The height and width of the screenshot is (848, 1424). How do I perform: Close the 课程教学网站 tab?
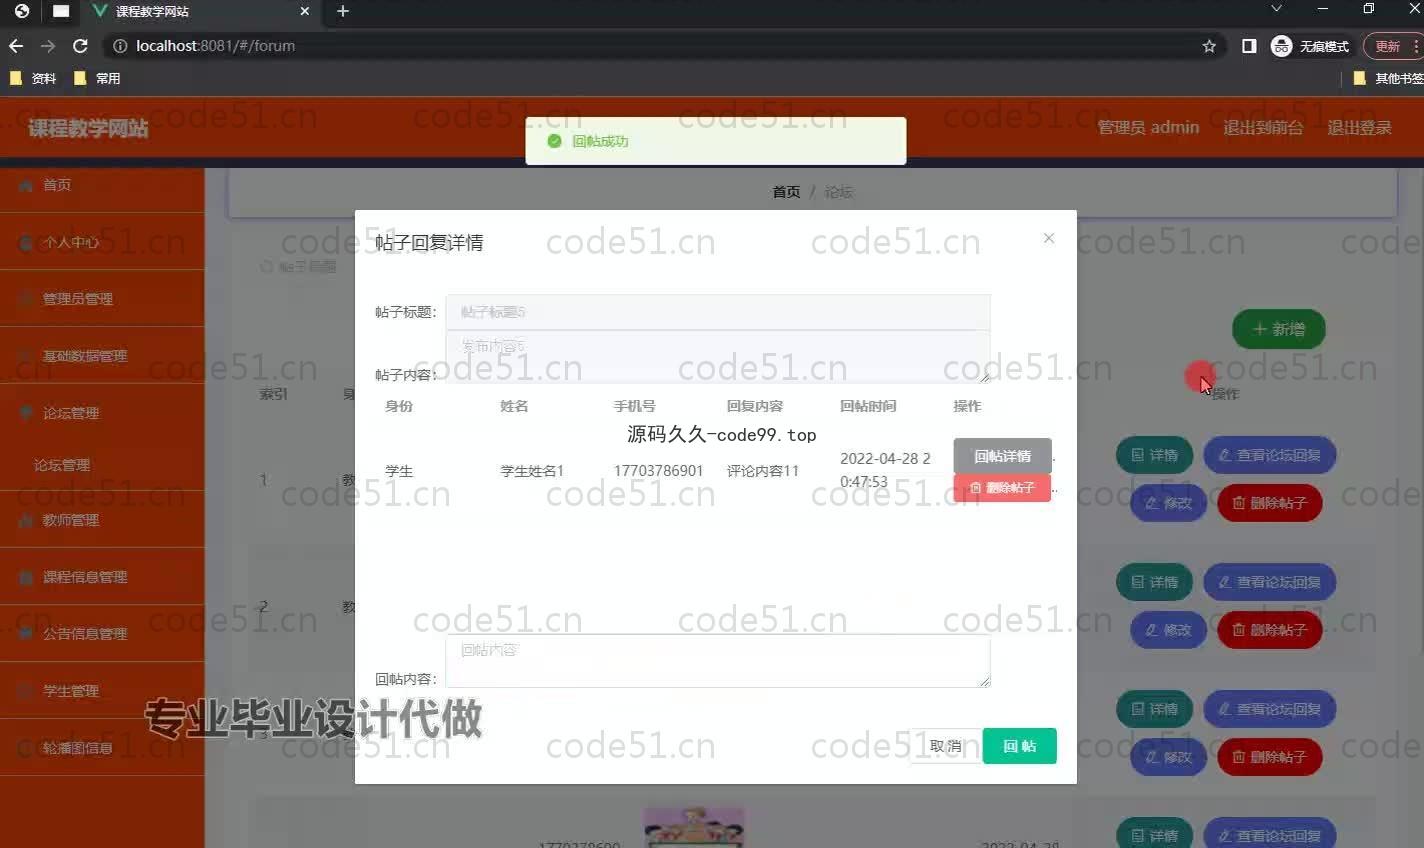(x=305, y=11)
